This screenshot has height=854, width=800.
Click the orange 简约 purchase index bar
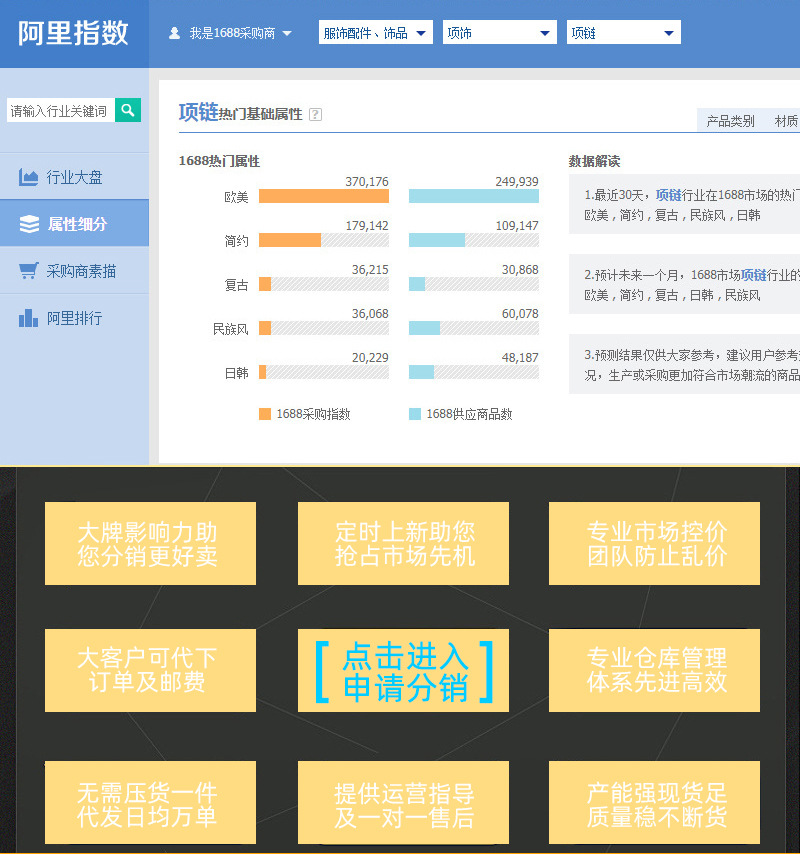[290, 240]
